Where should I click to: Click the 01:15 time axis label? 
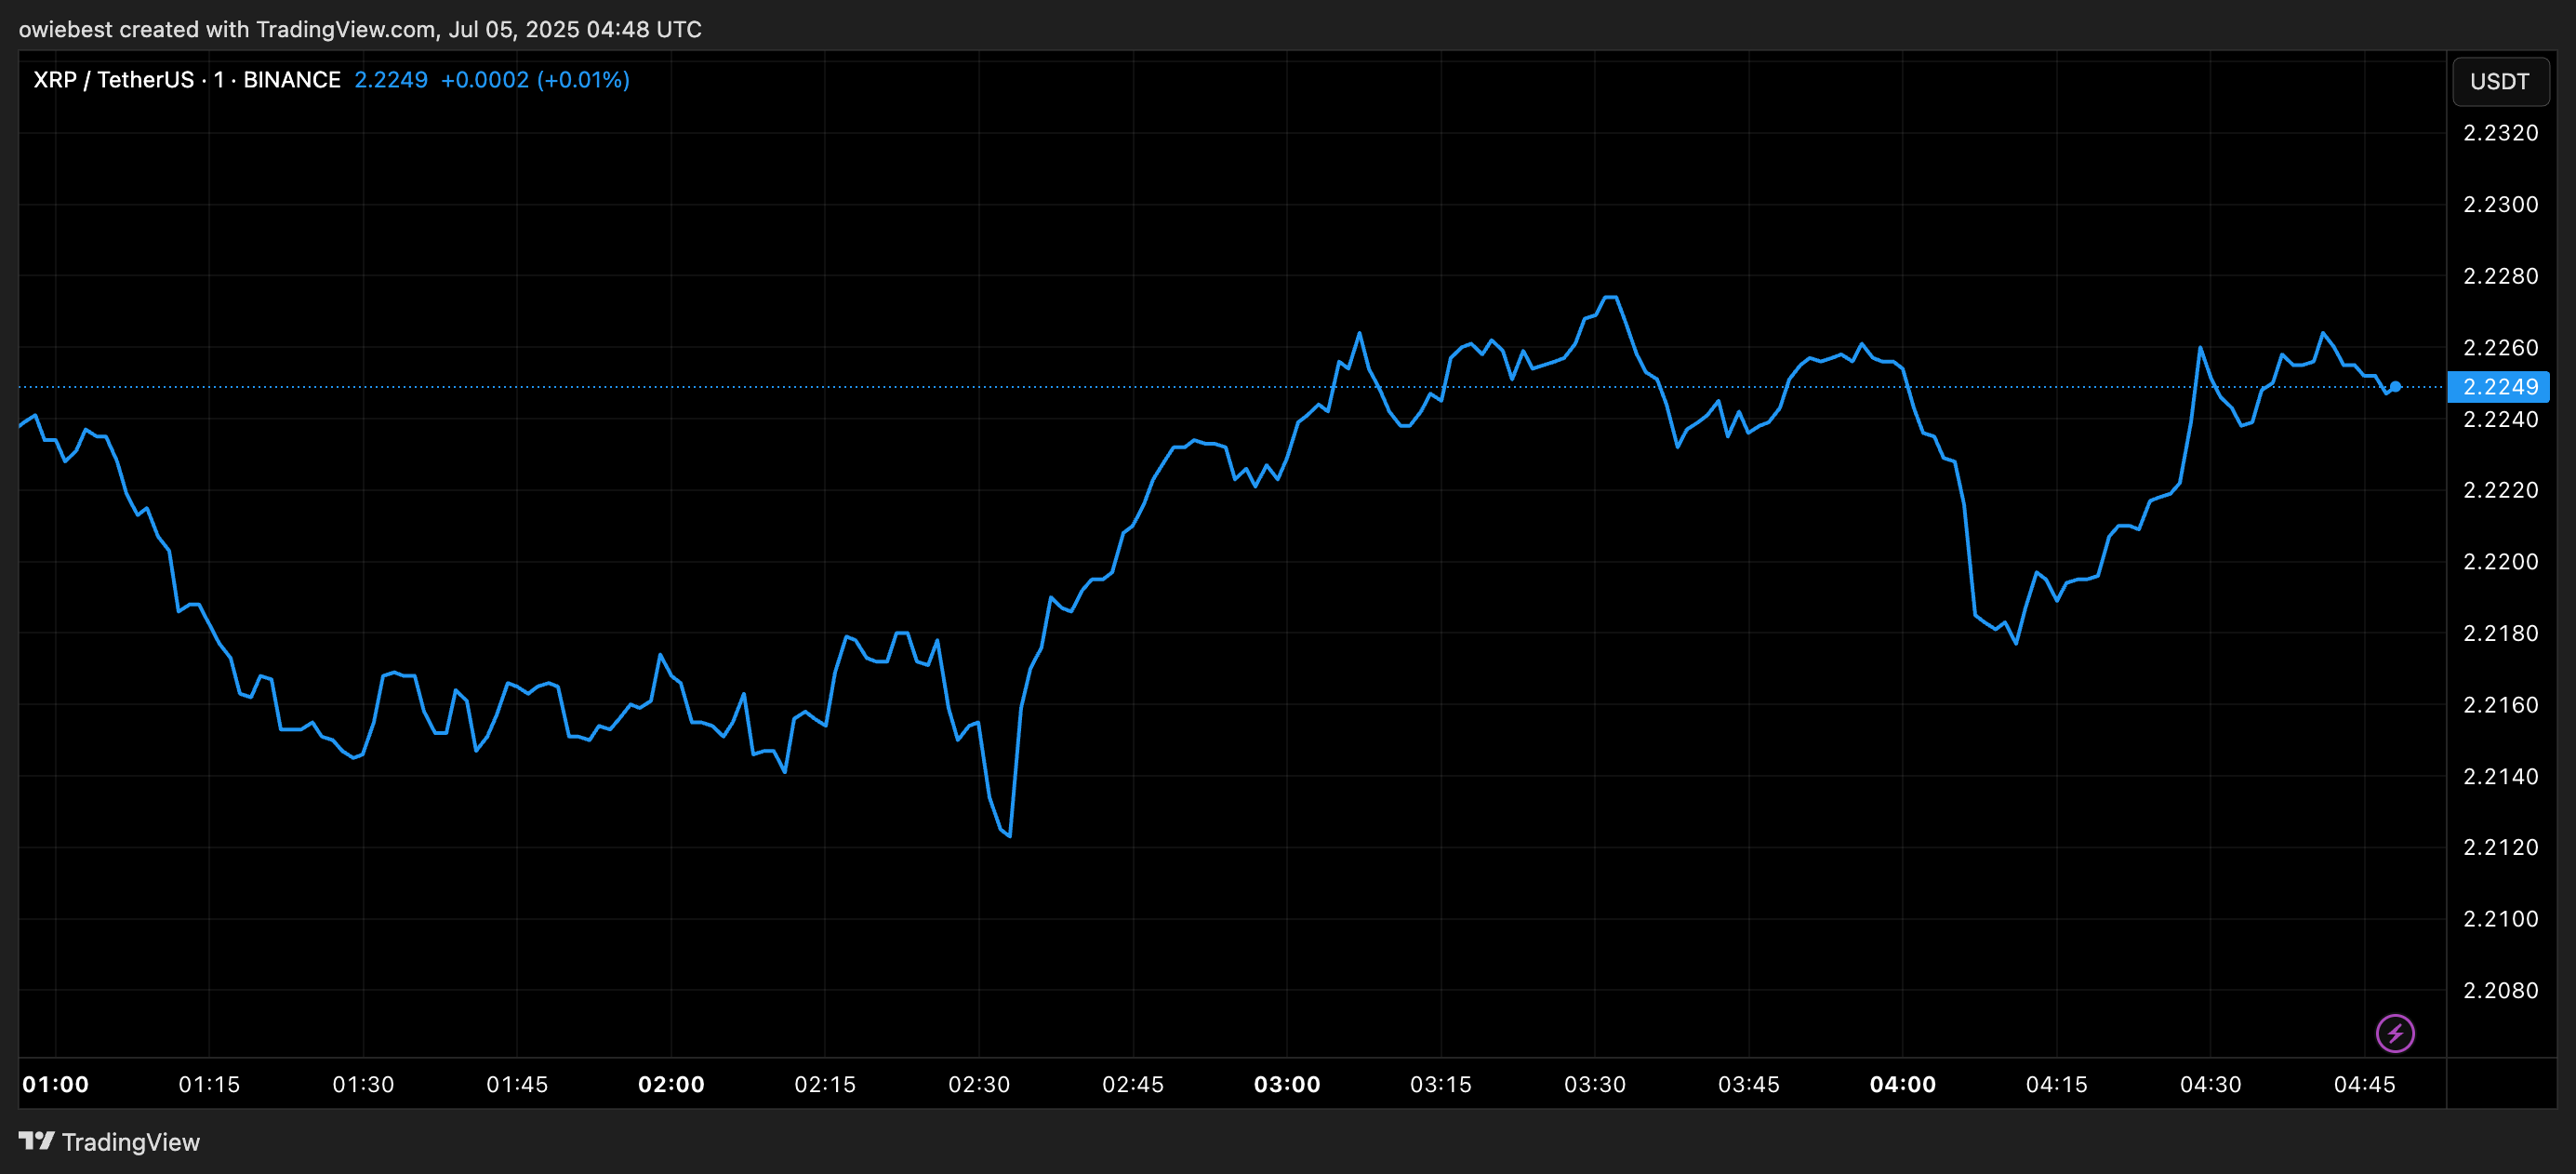[x=209, y=1084]
